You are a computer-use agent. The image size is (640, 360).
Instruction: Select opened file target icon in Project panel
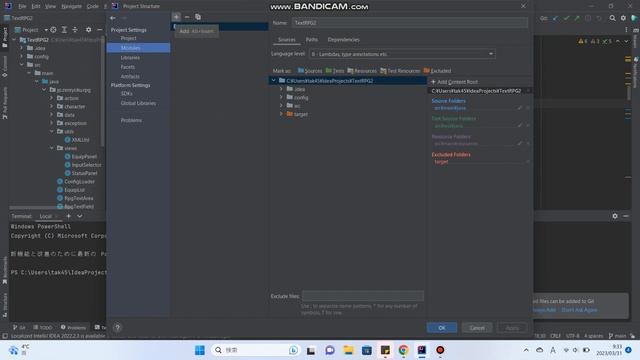pos(53,30)
